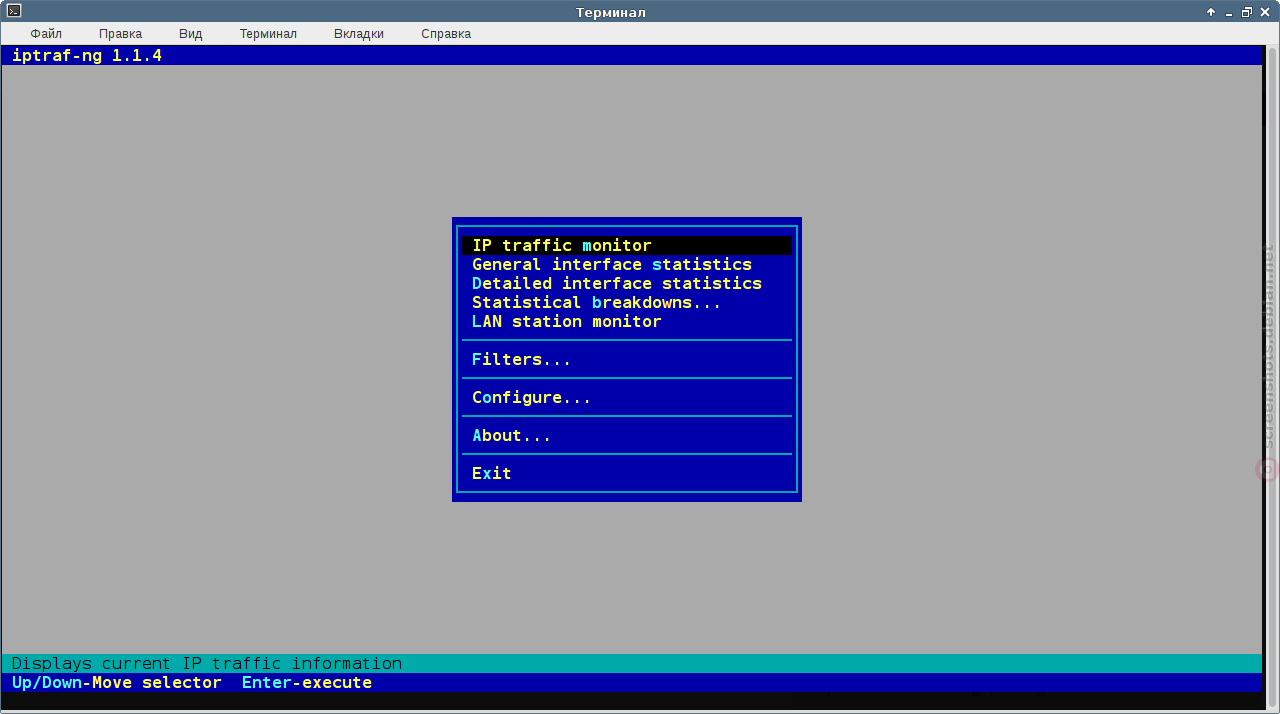Open the Файл menu
Screen dimensions: 1280x714
46,33
